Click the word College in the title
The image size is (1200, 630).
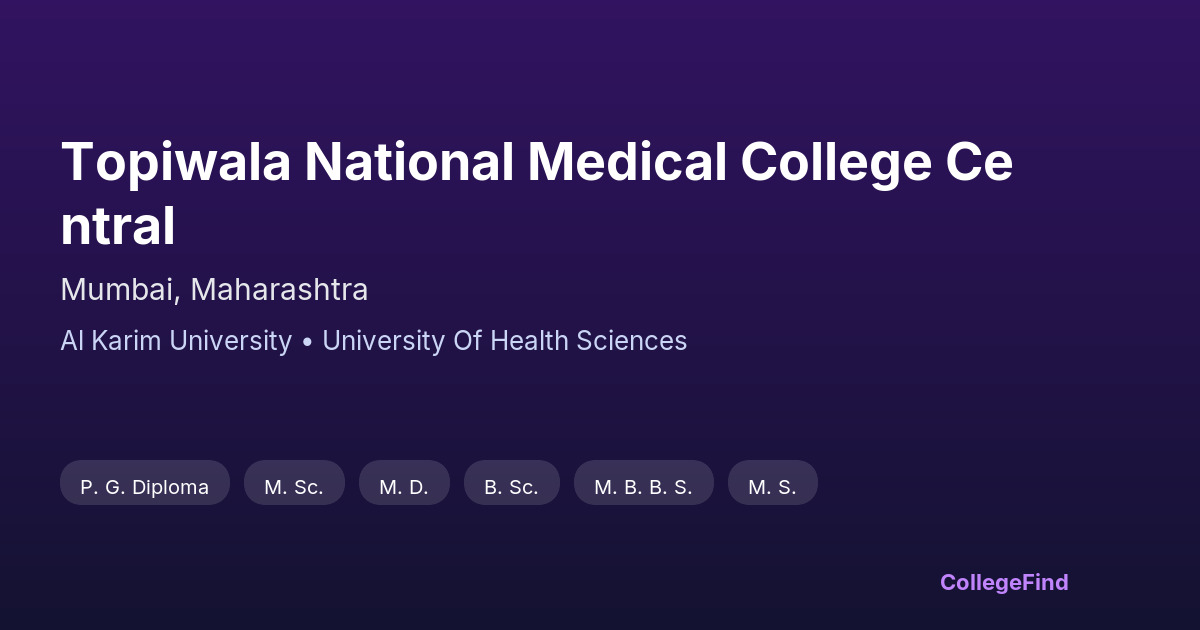pos(835,162)
